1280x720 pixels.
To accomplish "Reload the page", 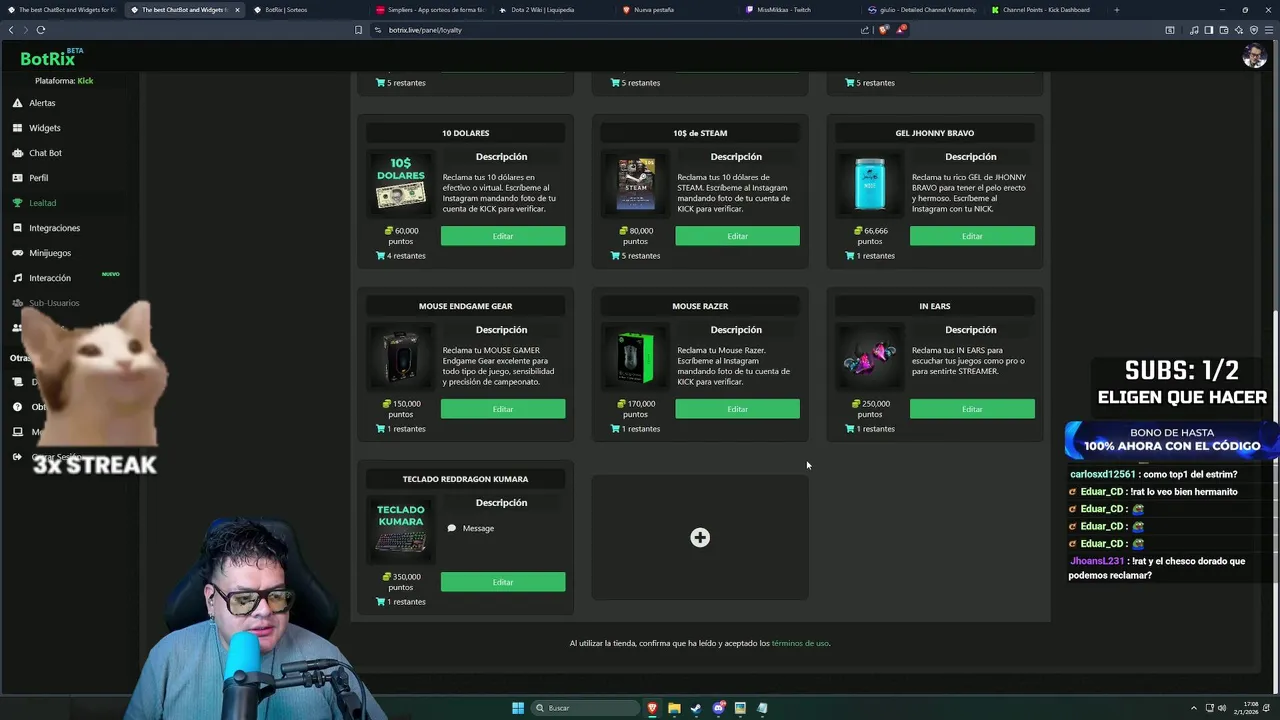I will click(41, 30).
